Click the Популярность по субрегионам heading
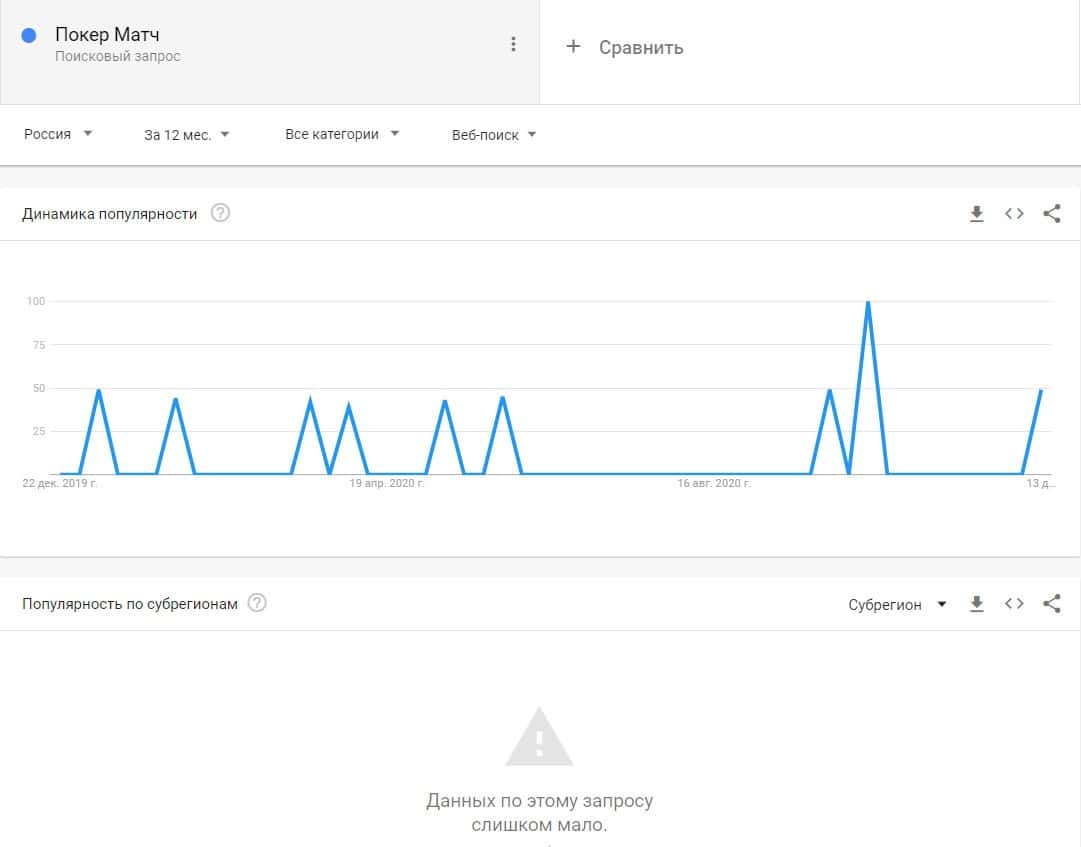This screenshot has width=1081, height=847. [x=130, y=604]
